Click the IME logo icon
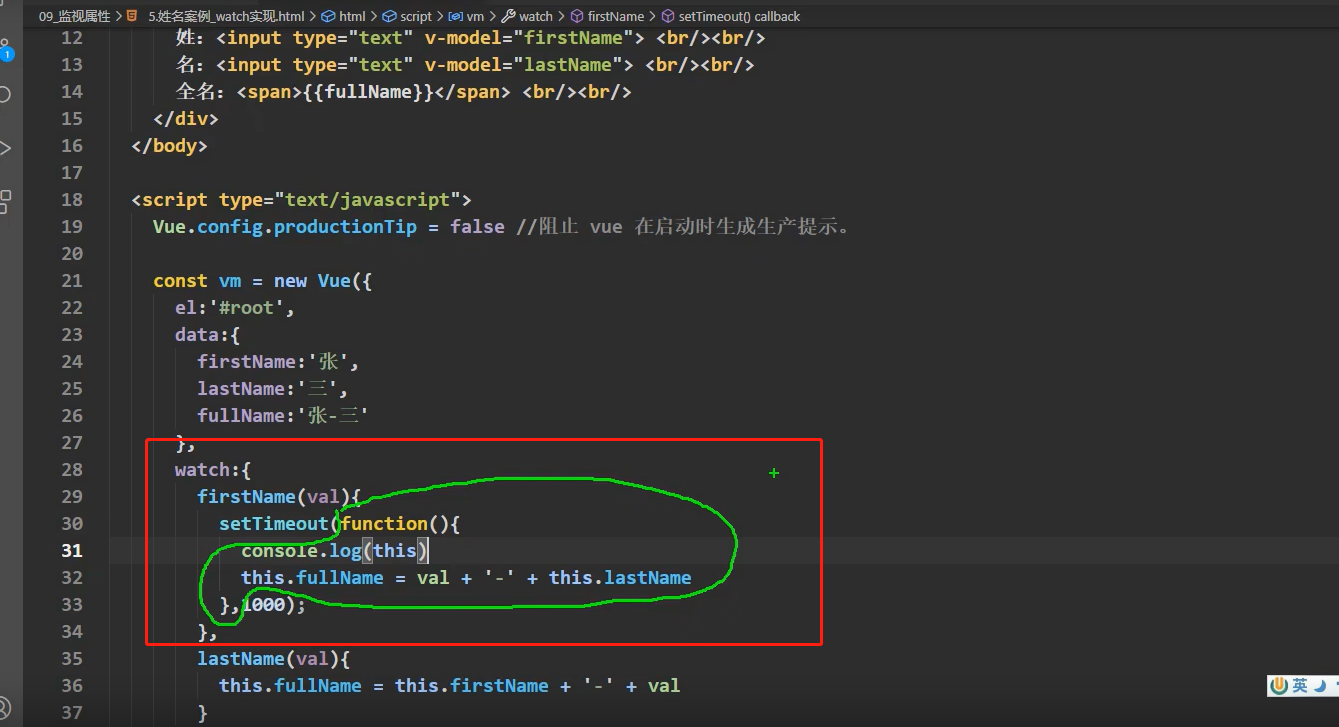 point(1279,686)
